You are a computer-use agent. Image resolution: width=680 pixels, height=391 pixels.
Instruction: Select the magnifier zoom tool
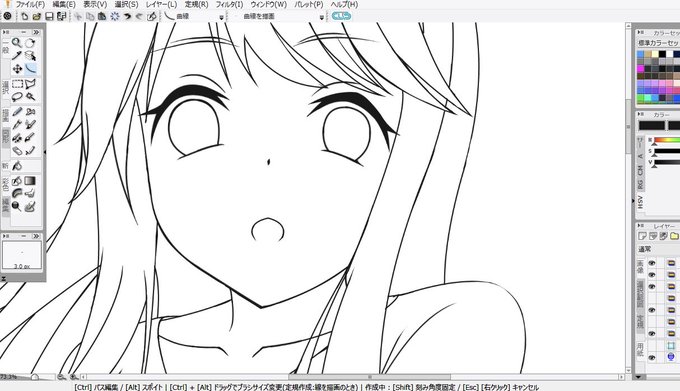tap(17, 42)
